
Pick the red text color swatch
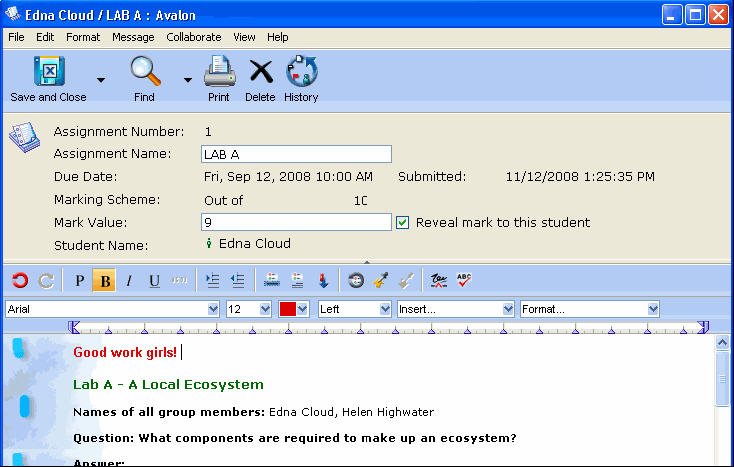pos(286,310)
